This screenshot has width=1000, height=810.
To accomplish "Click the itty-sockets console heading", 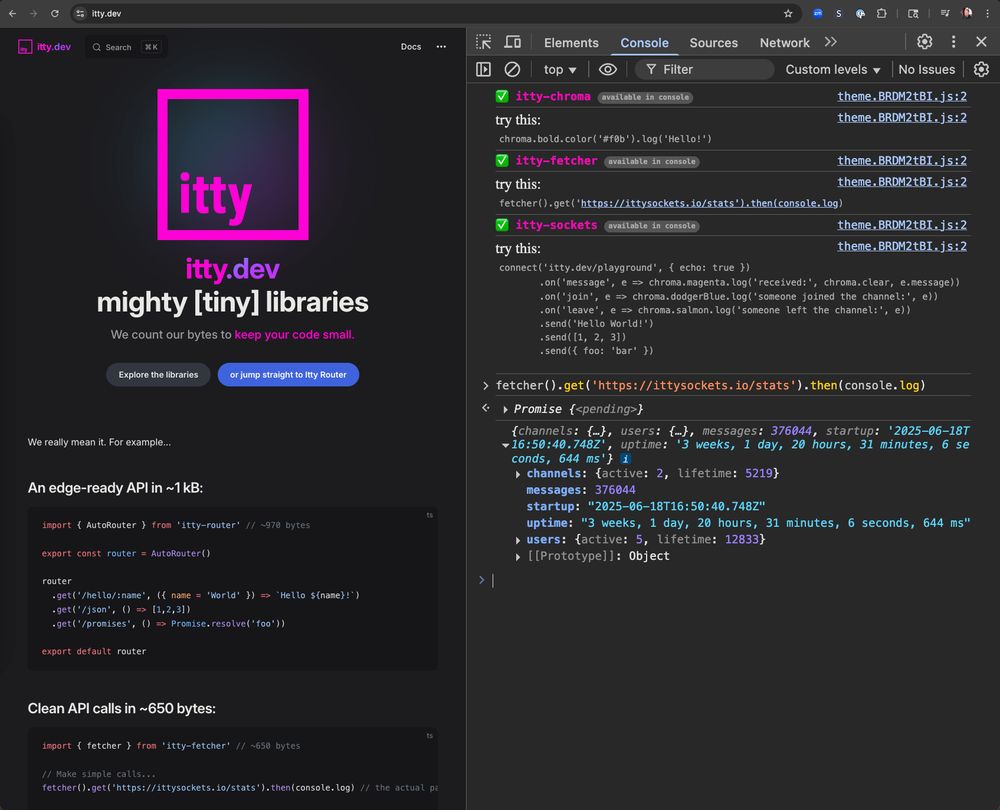I will click(556, 225).
